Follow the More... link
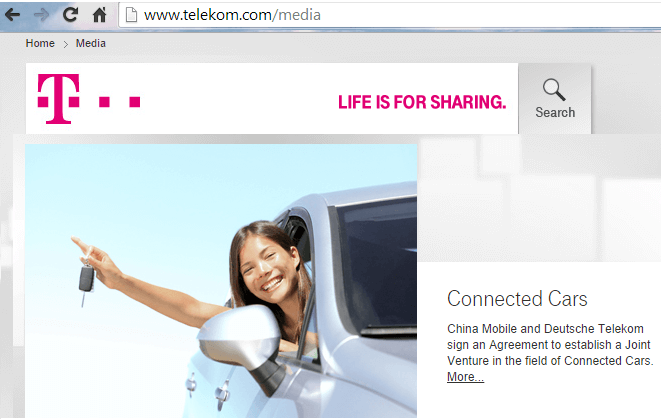The image size is (661, 419). coord(465,376)
